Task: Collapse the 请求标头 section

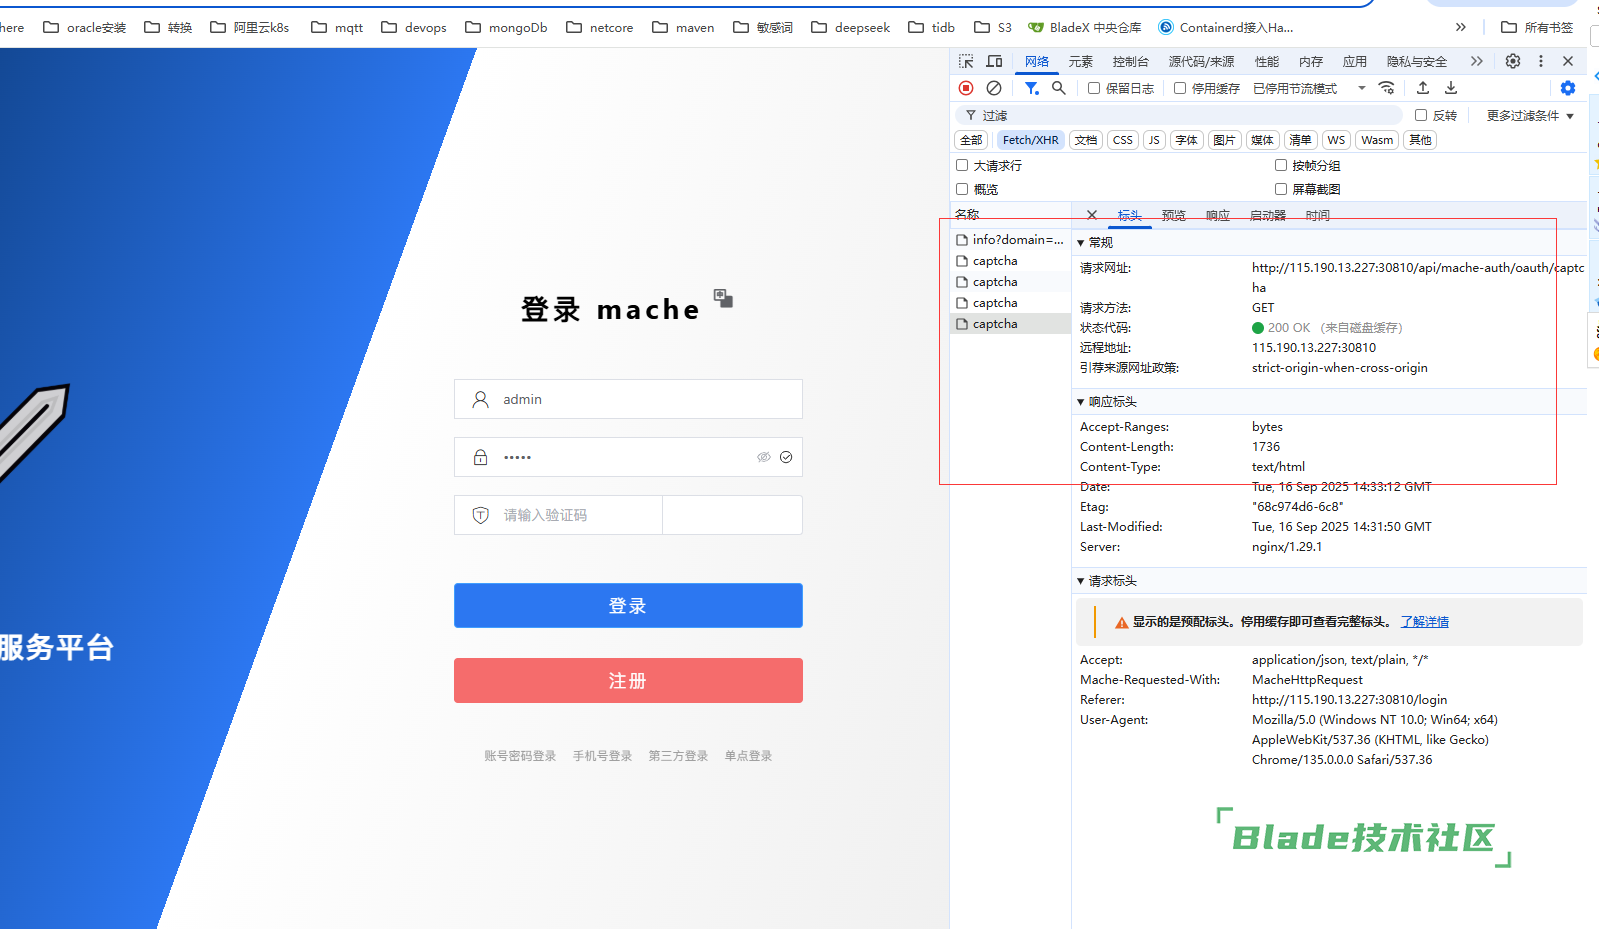Action: coord(1106,580)
